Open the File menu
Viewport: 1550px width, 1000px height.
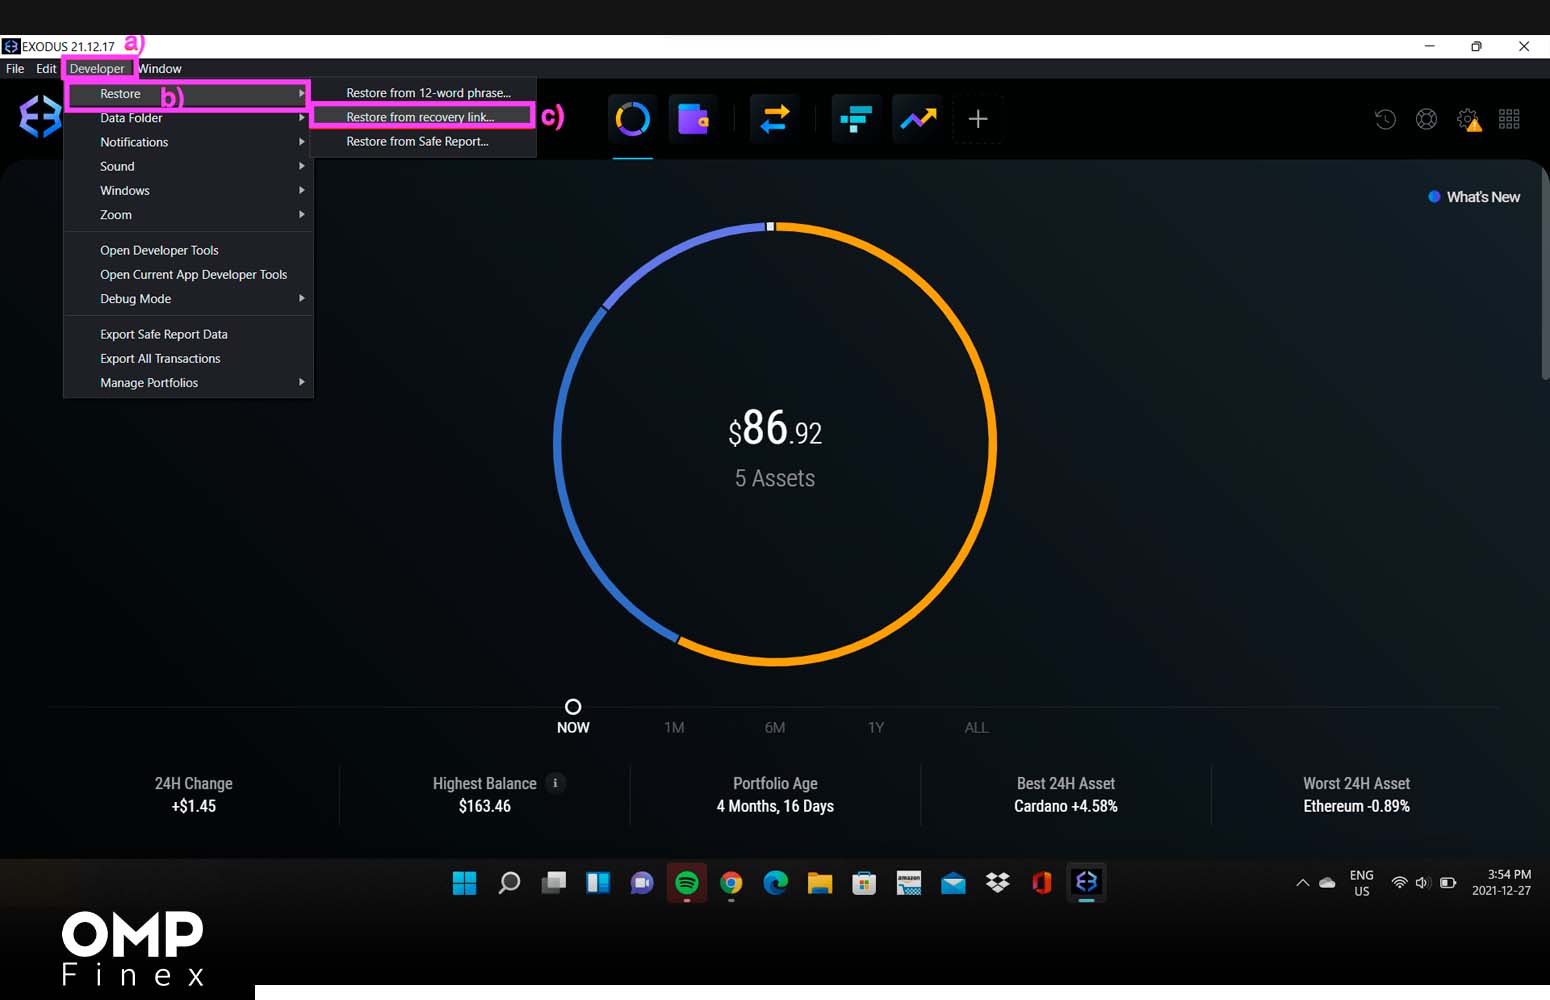click(x=15, y=69)
